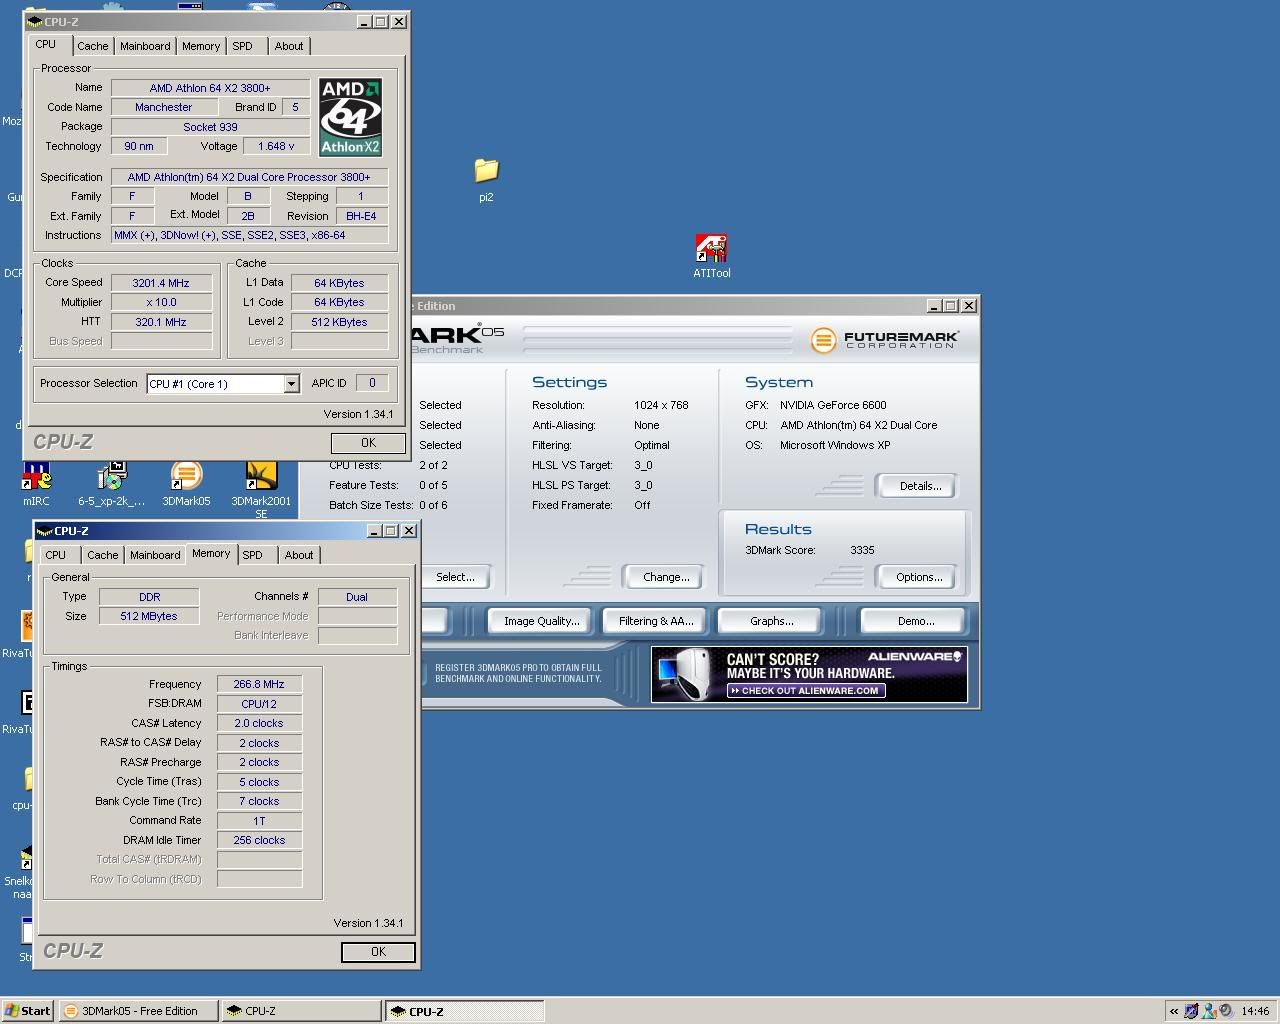1280x1024 pixels.
Task: Expand hidden tray icons with the chevron
Action: click(1174, 1011)
